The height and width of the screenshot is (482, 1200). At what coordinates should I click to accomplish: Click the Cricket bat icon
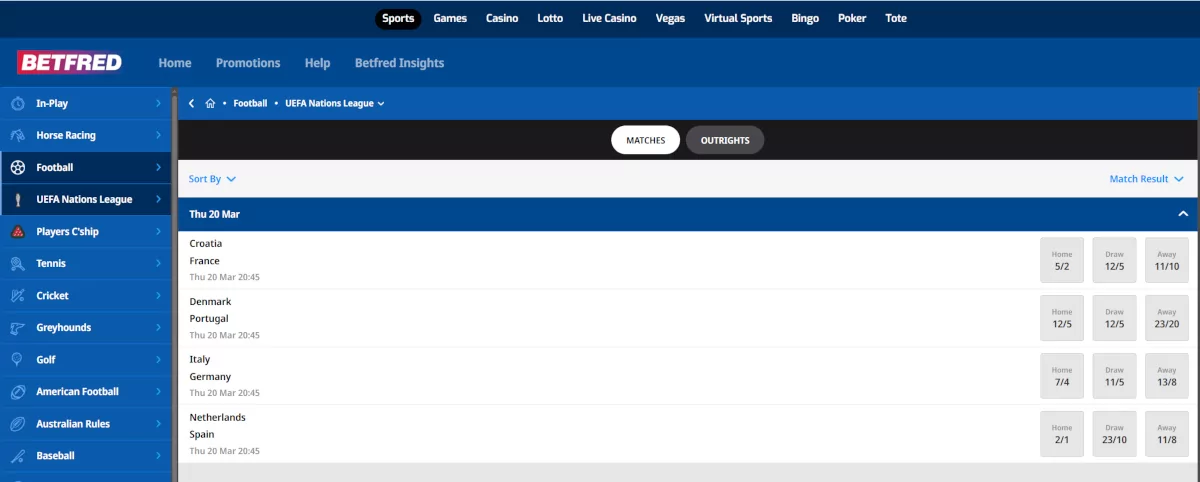[x=18, y=295]
